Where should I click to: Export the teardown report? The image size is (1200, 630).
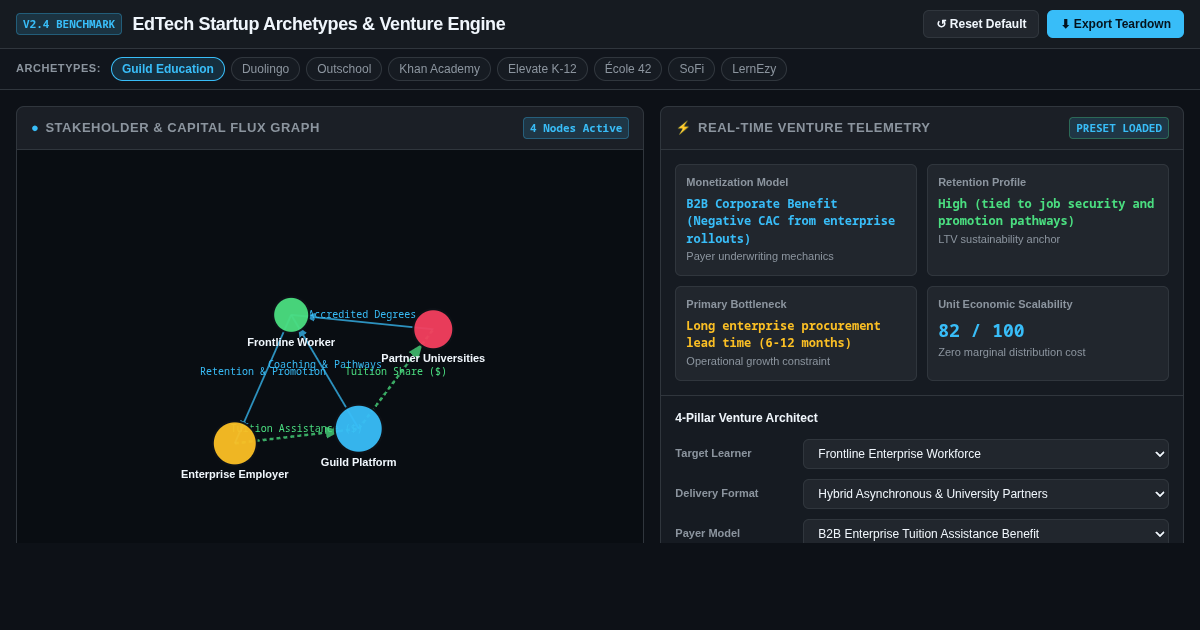pos(1115,24)
